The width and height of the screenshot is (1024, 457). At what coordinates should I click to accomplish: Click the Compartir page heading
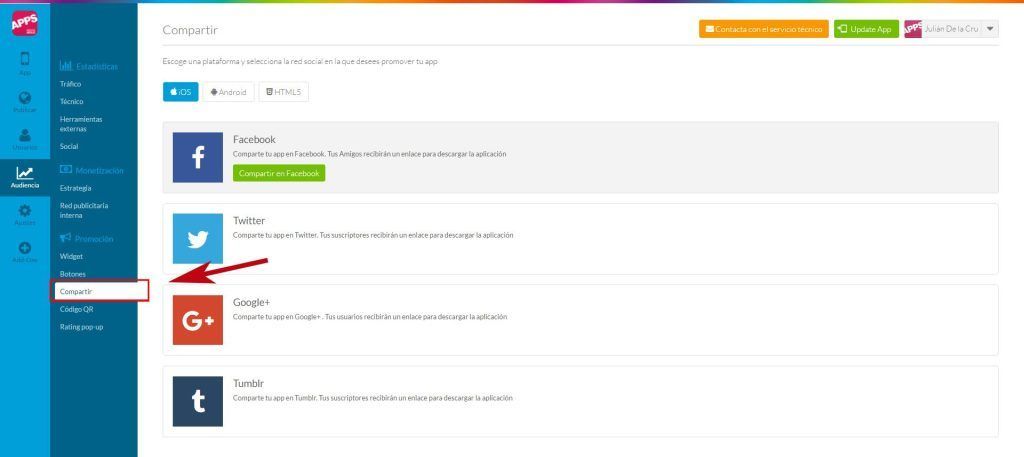click(x=190, y=30)
